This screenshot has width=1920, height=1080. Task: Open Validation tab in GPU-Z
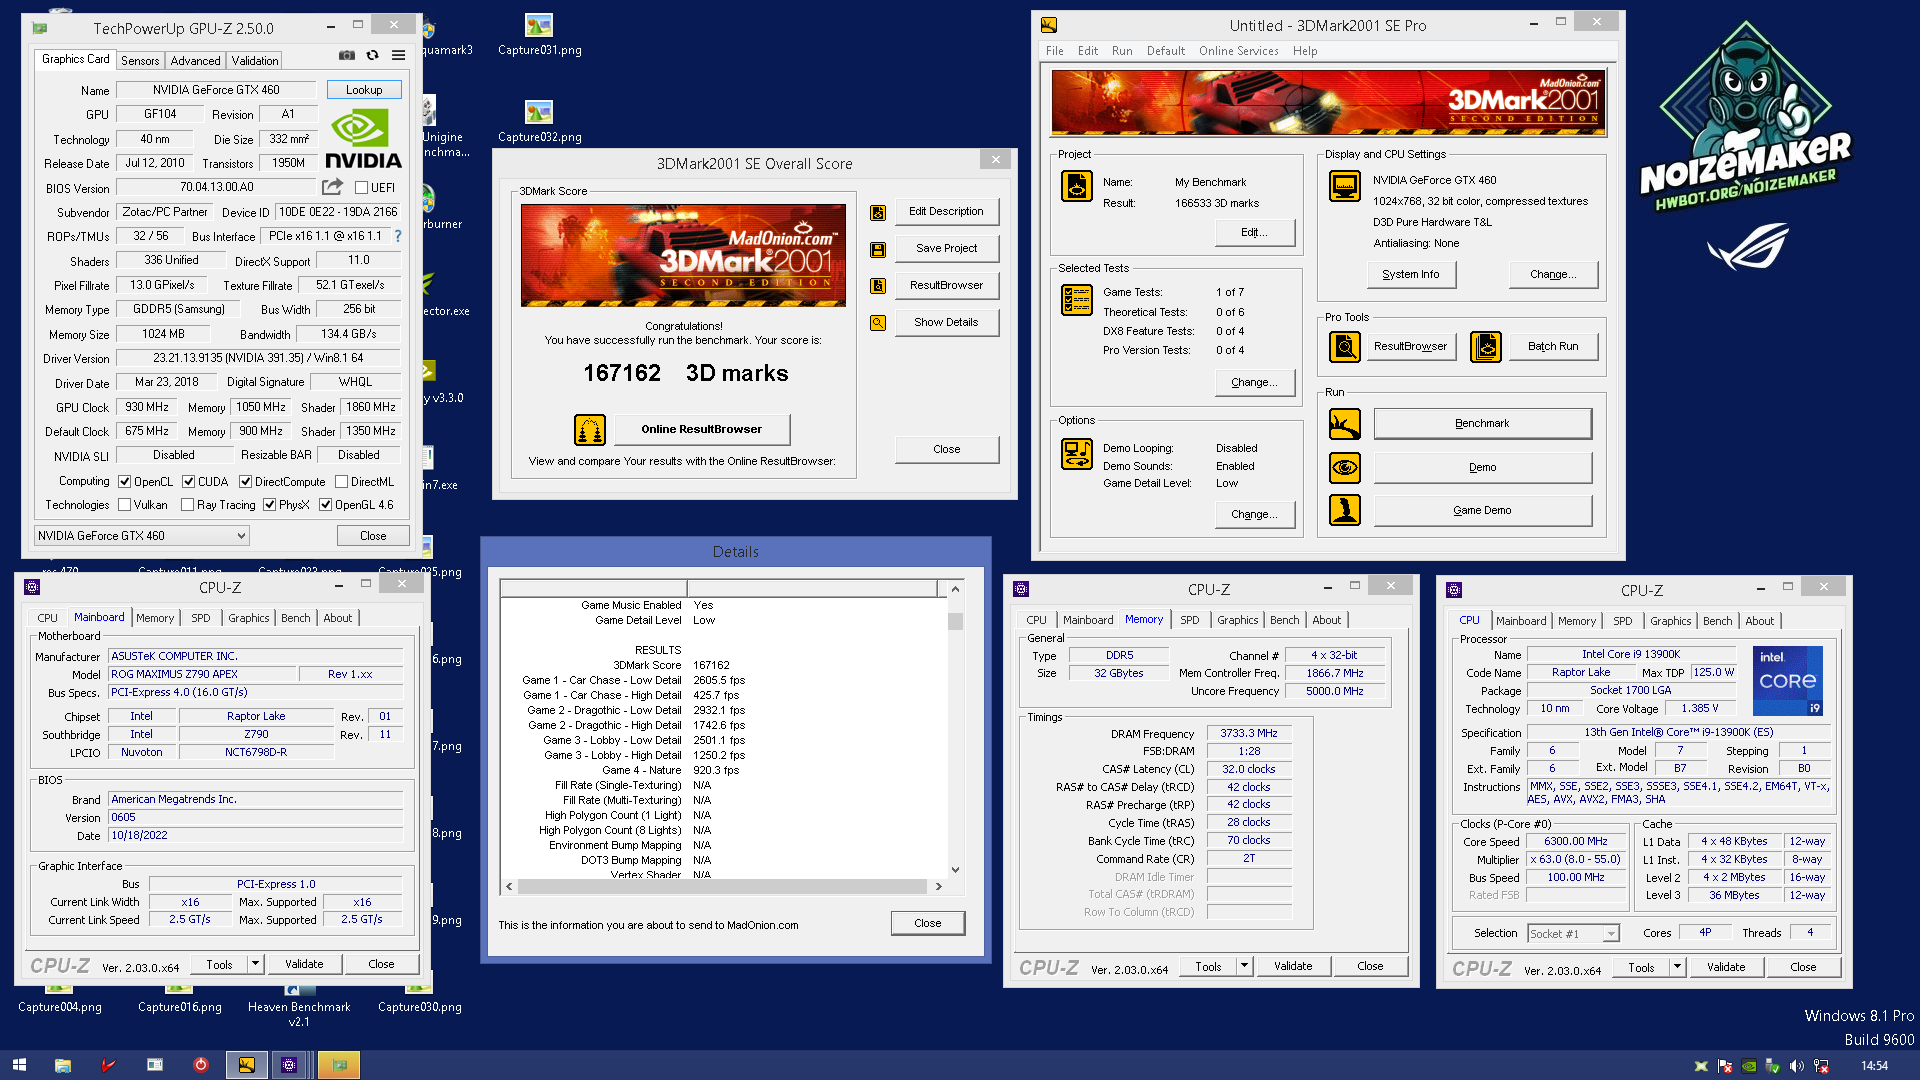pos(255,60)
